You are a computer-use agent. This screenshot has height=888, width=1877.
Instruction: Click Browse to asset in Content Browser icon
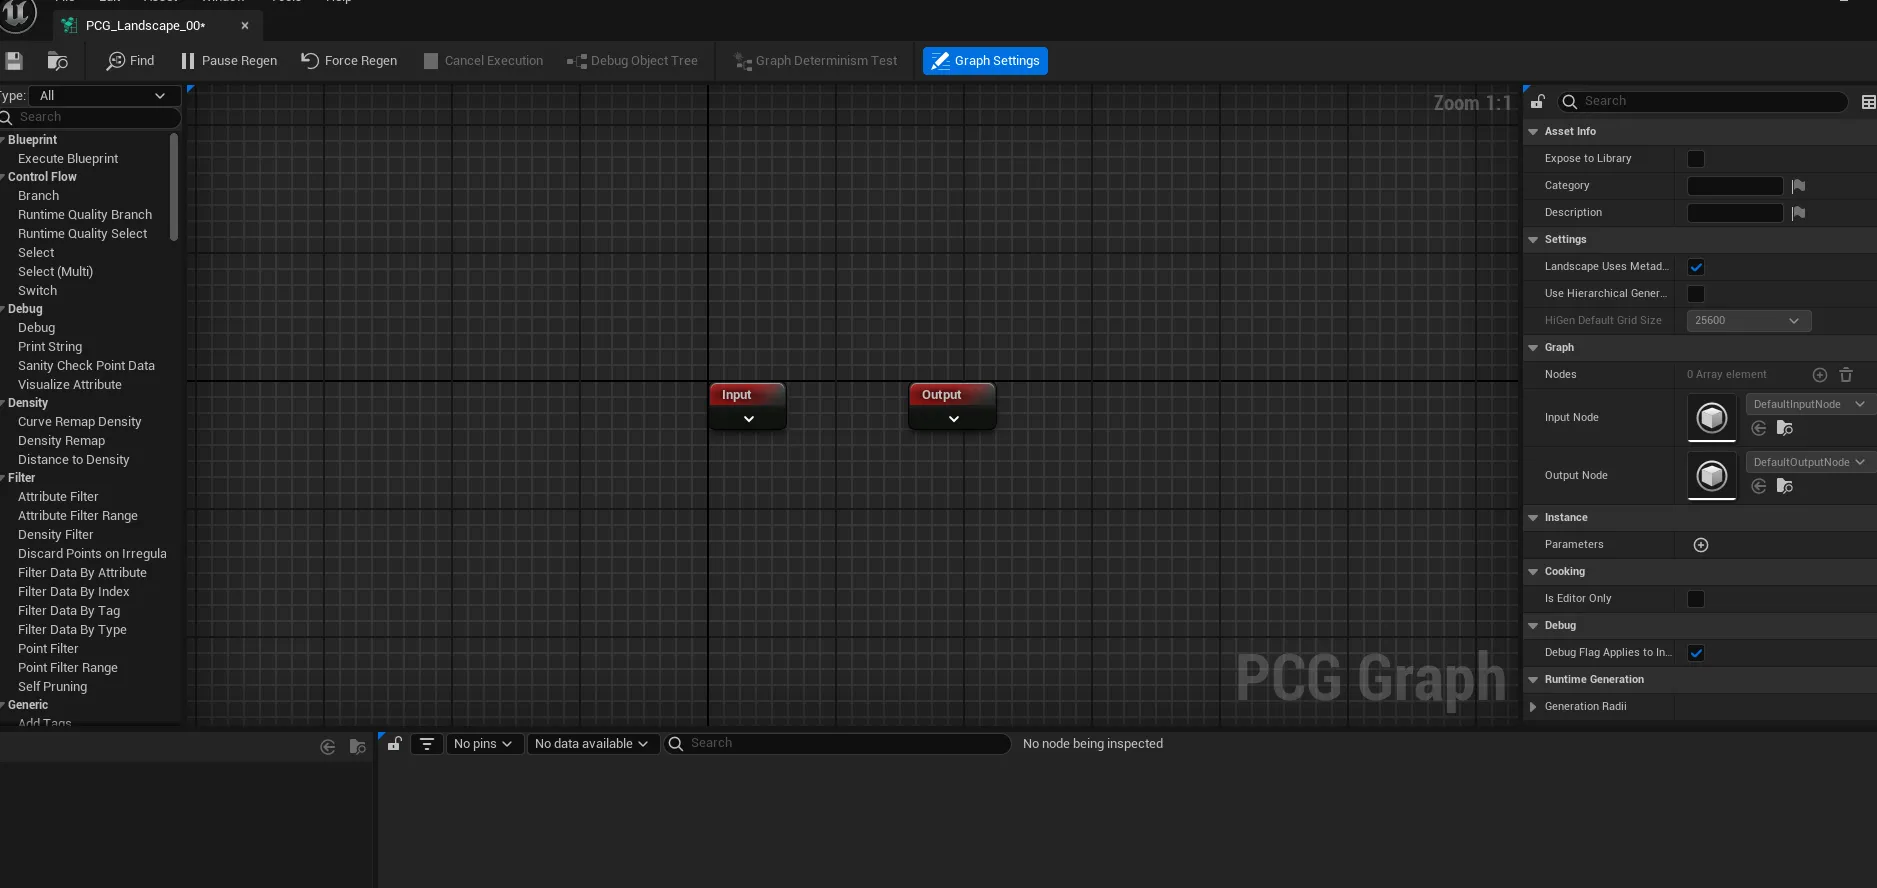pyautogui.click(x=57, y=61)
